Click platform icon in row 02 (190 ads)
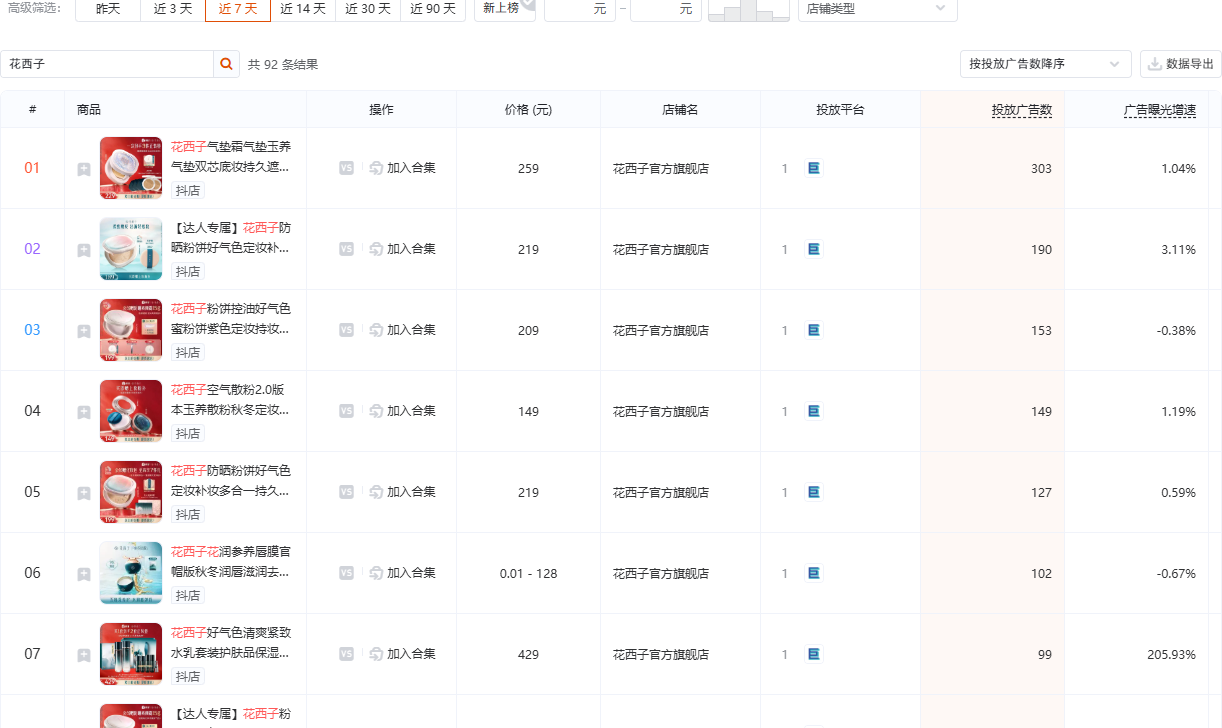The width and height of the screenshot is (1222, 728). click(x=814, y=249)
